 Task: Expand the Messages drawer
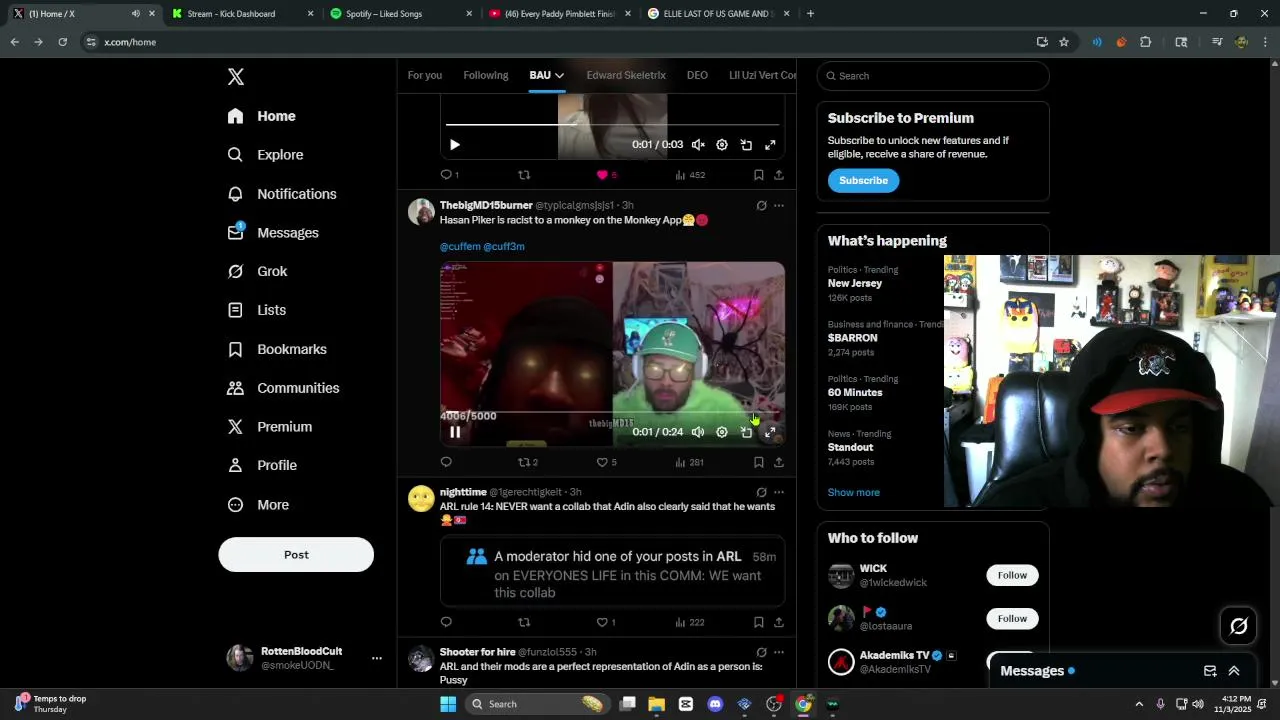1234,671
